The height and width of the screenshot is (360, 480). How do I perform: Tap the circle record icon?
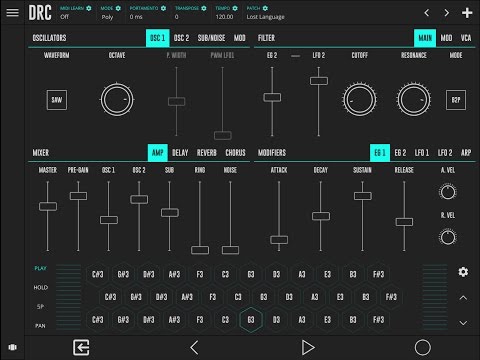pyautogui.click(x=423, y=348)
